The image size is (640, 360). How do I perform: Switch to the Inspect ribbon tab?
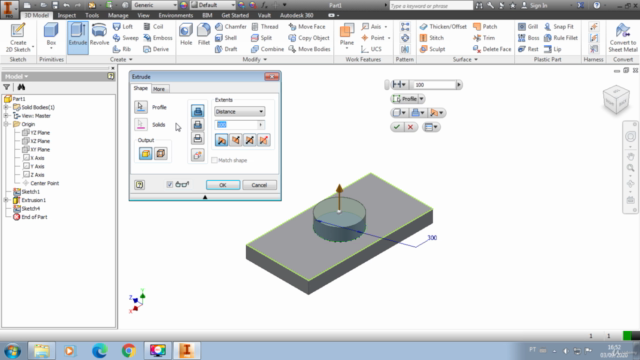coord(67,16)
